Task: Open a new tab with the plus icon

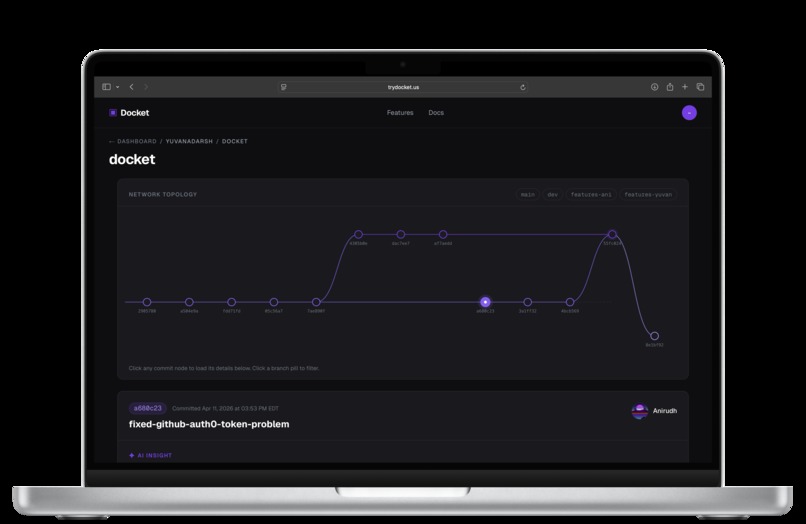Action: click(x=685, y=87)
